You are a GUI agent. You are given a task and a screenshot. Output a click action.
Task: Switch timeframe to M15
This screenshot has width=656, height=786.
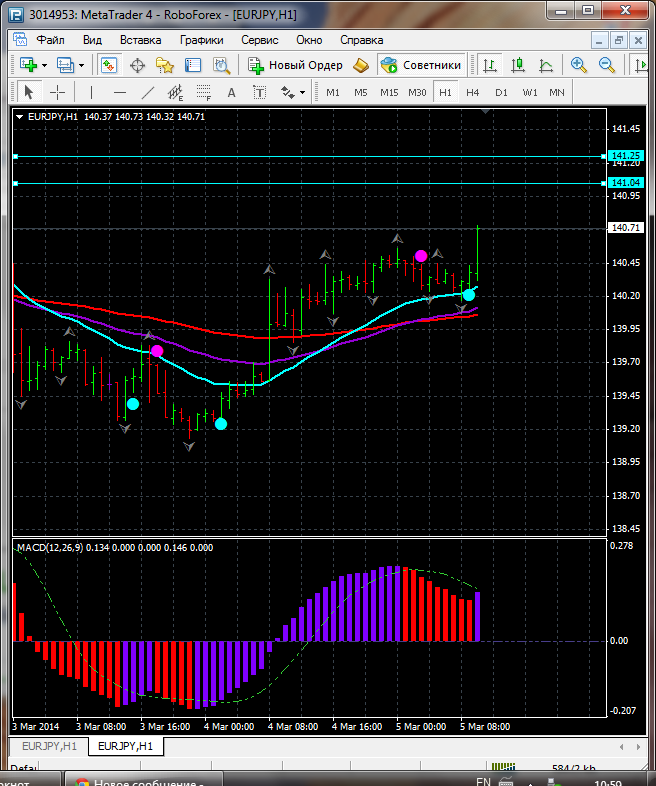pos(389,92)
